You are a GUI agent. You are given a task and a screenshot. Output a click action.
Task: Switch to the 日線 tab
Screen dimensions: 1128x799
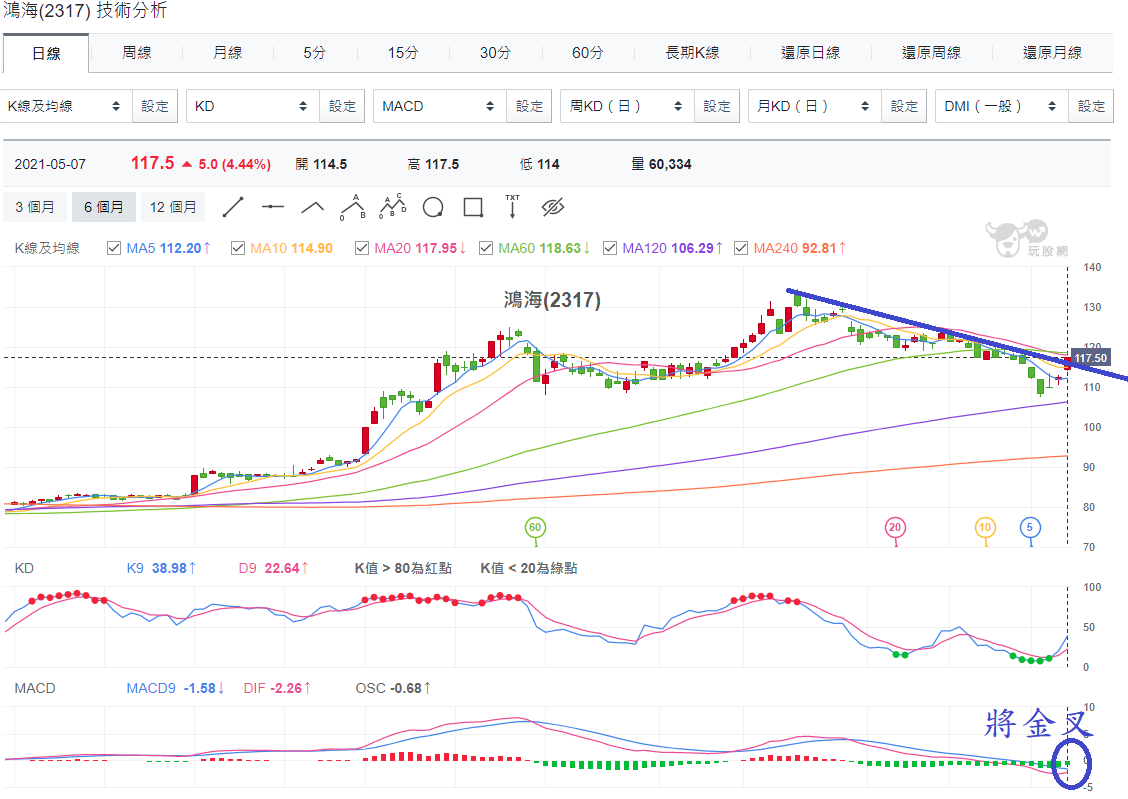(46, 53)
